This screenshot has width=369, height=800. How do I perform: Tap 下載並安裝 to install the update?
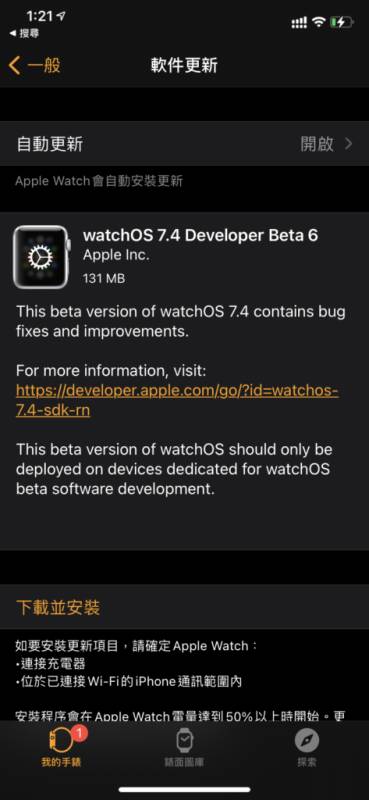point(58,608)
